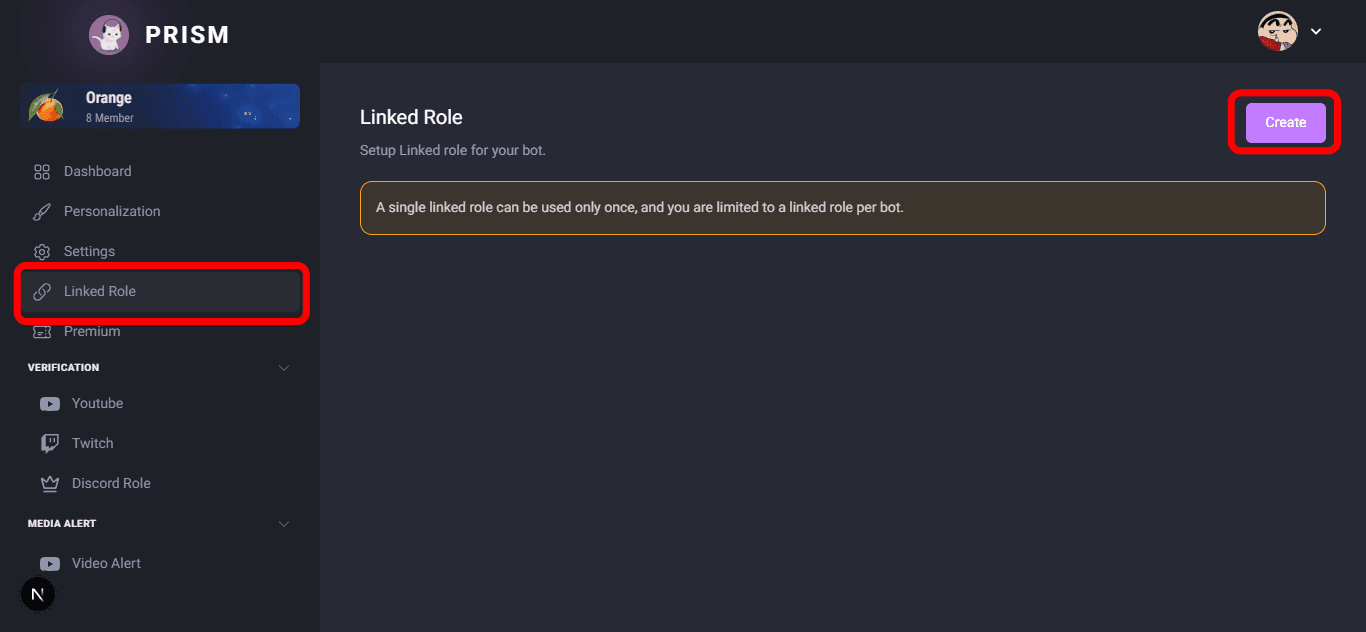Collapse the Verification section chevron
This screenshot has width=1366, height=632.
pyautogui.click(x=284, y=368)
